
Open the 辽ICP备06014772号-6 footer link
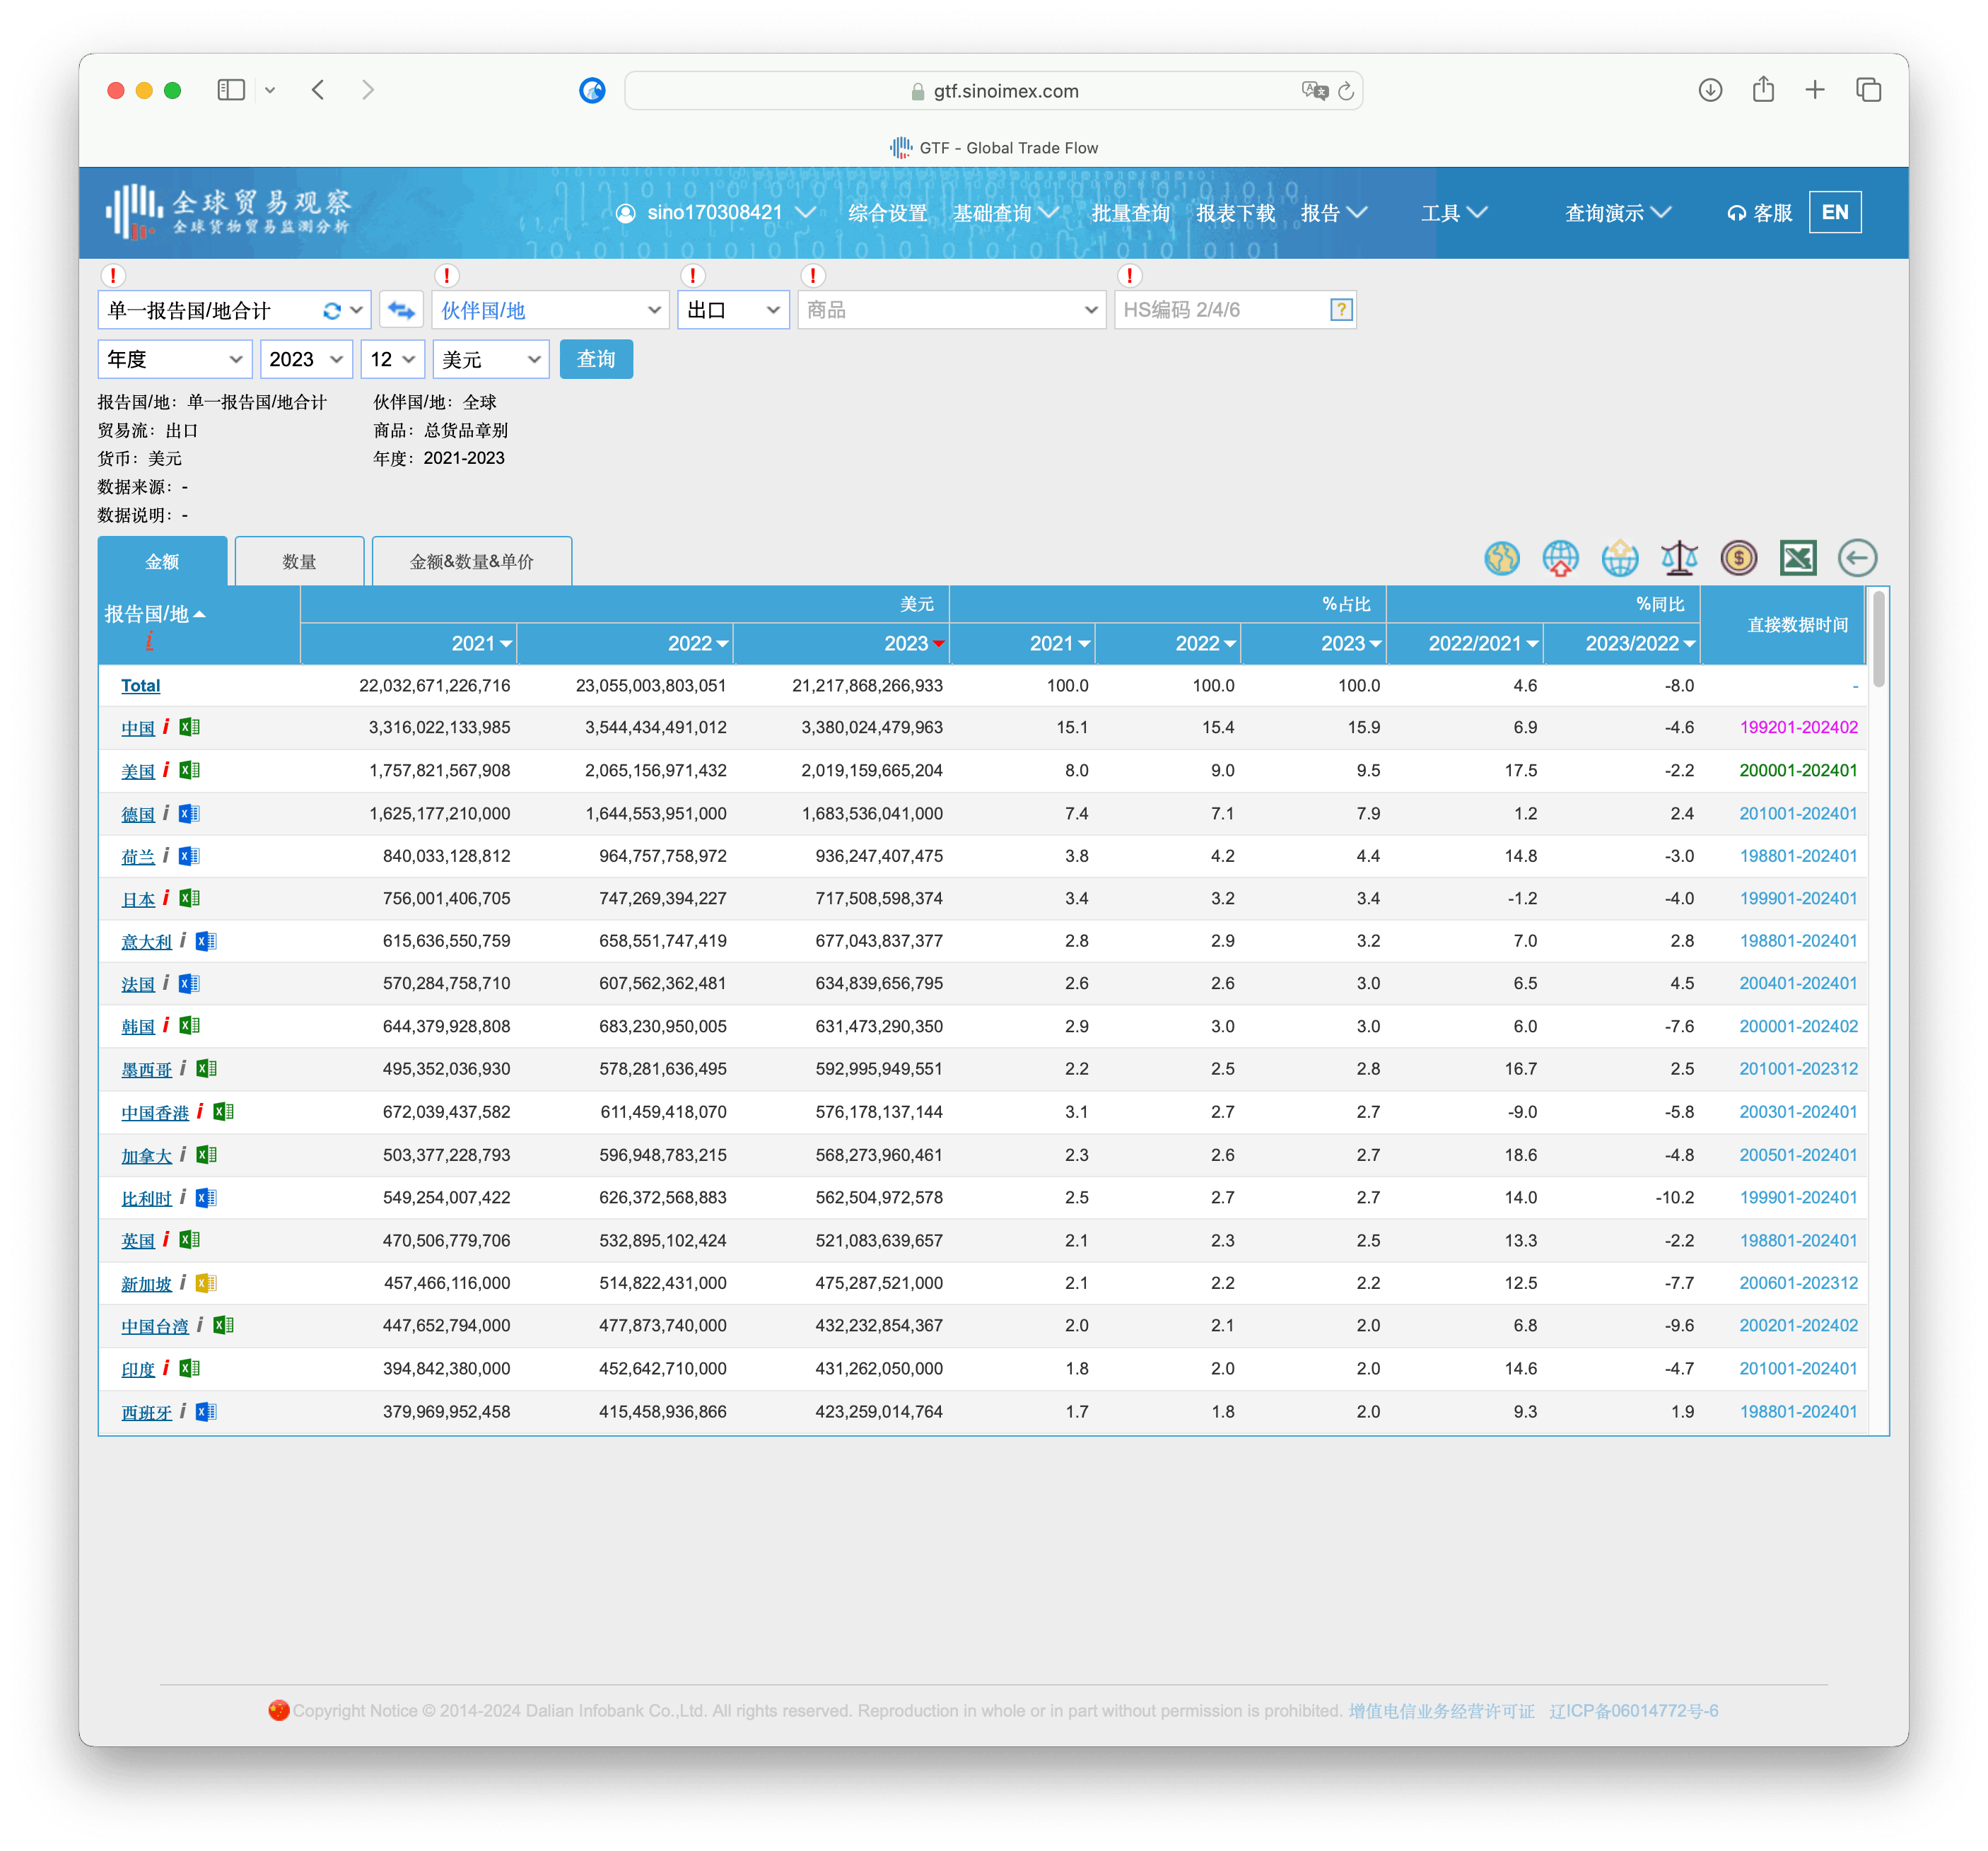coord(1633,1710)
